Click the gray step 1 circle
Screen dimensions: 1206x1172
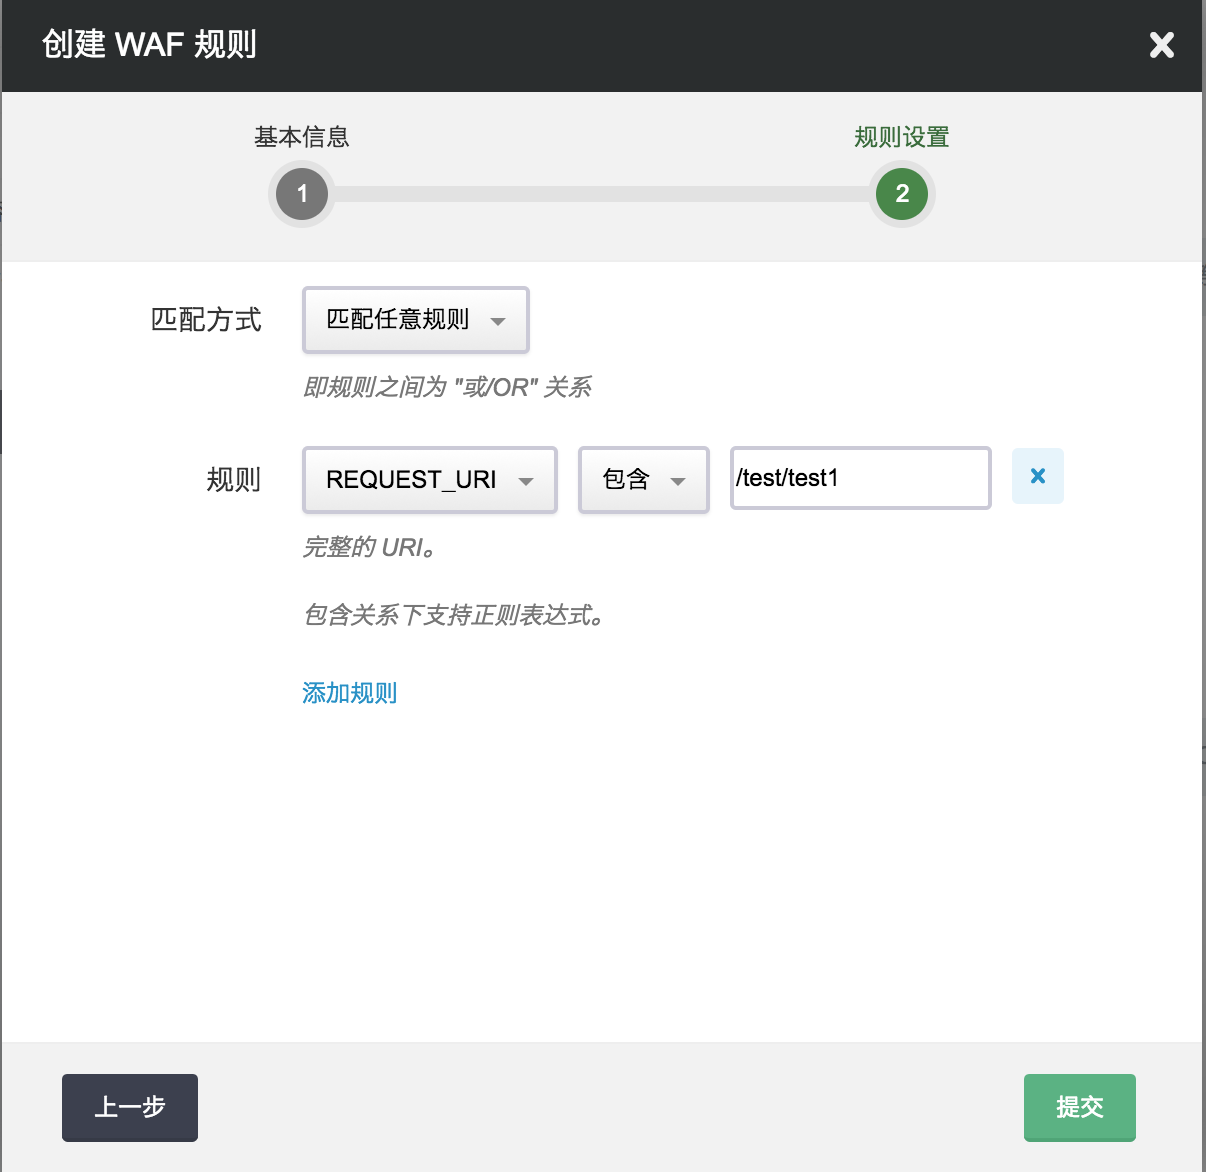(302, 194)
